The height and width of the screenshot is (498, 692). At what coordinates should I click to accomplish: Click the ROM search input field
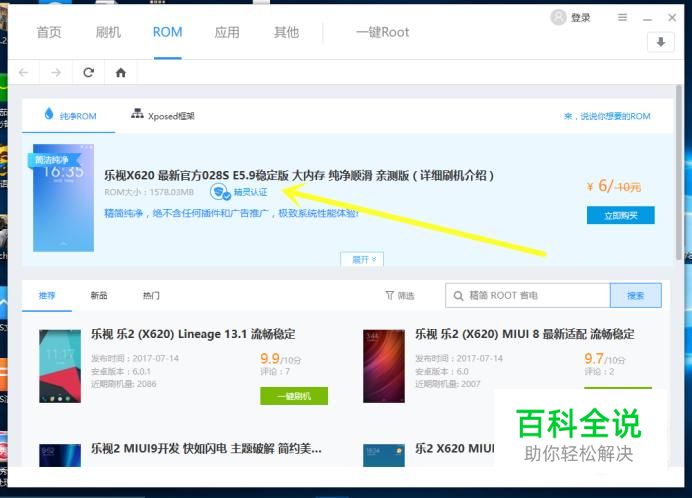point(528,295)
